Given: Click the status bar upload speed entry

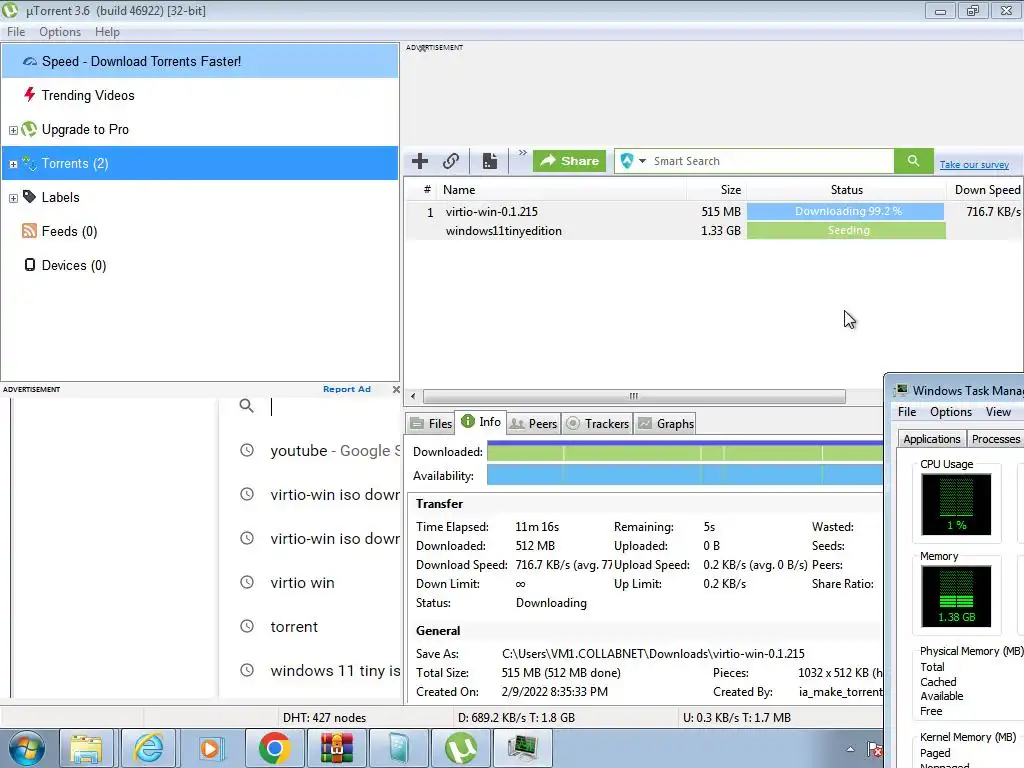Looking at the screenshot, I should point(737,718).
